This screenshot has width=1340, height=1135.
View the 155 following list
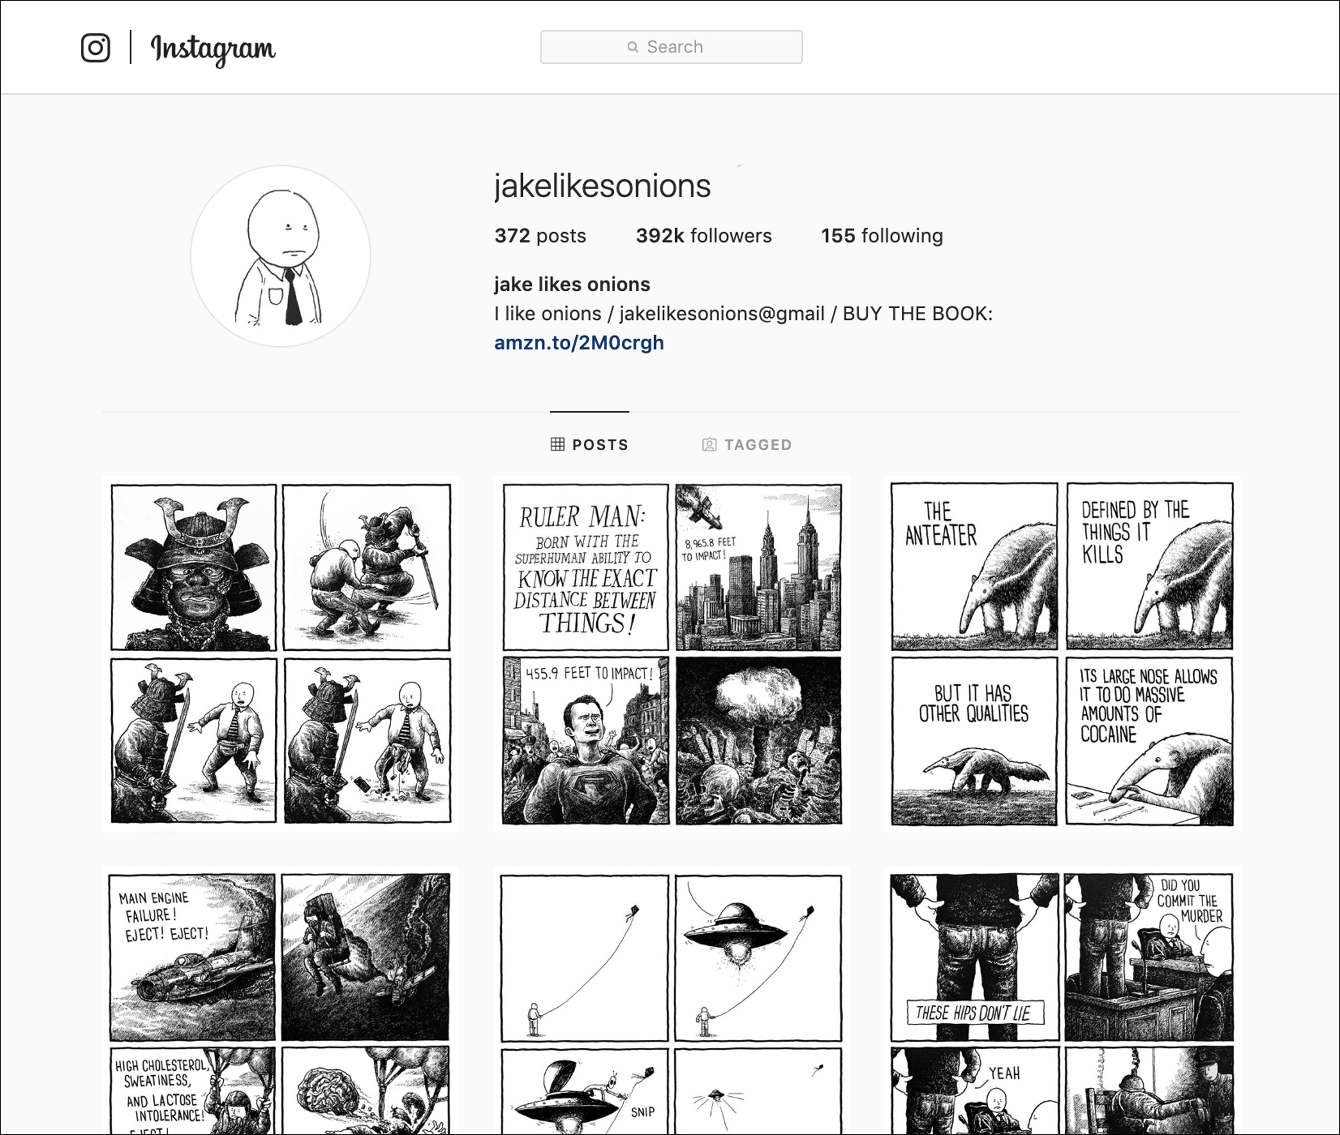point(882,236)
